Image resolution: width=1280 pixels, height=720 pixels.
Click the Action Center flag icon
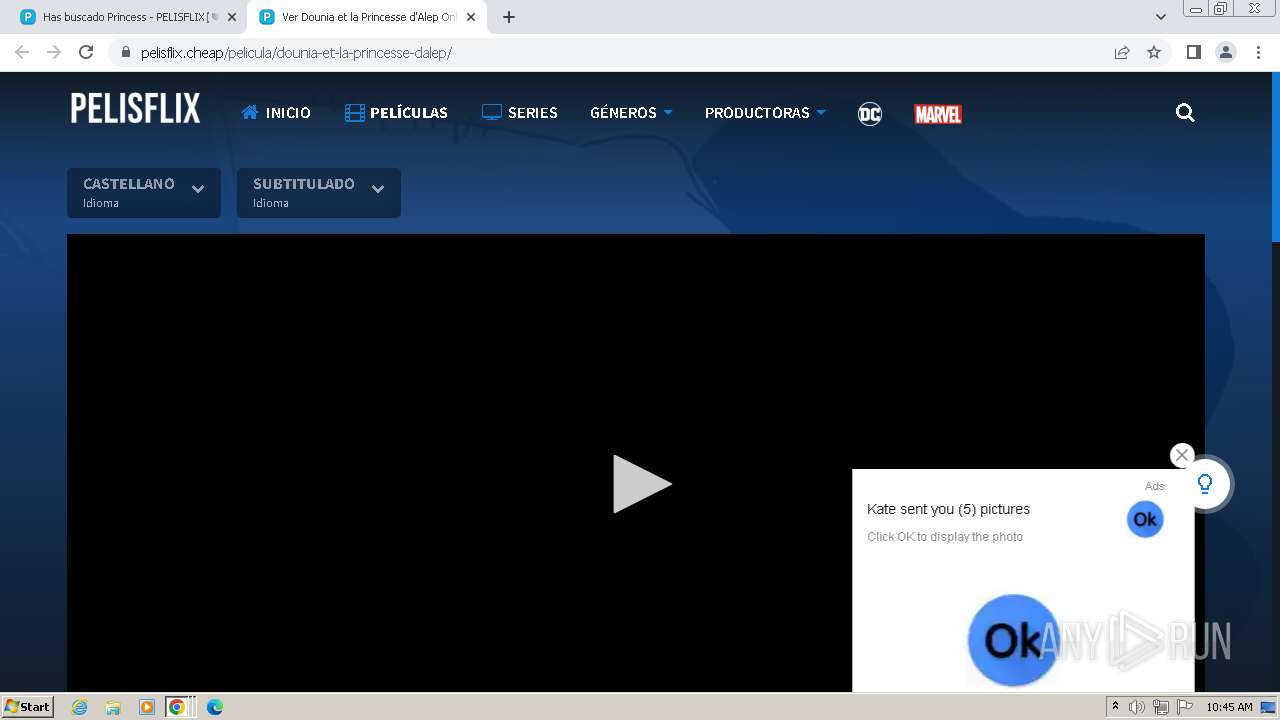(1185, 707)
